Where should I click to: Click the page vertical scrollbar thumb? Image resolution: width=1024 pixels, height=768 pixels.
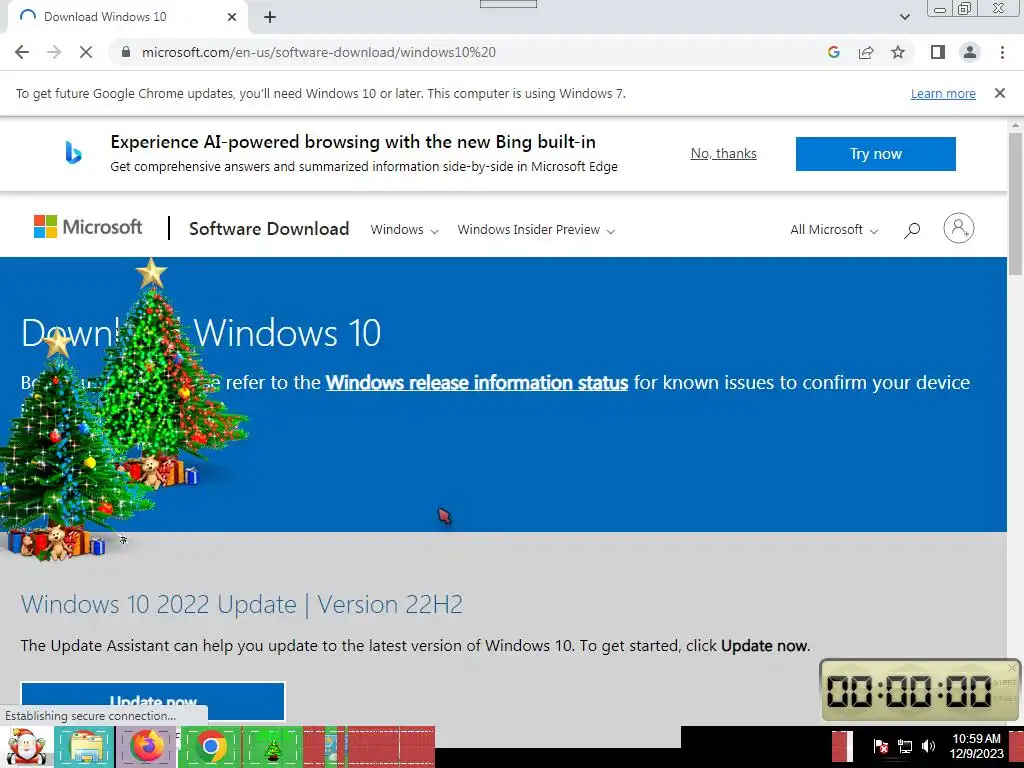coord(1015,204)
